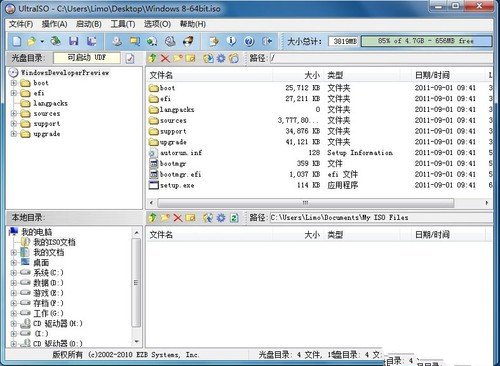Sort disc files by 日期/时间 column header
The image size is (500, 366).
click(x=448, y=75)
